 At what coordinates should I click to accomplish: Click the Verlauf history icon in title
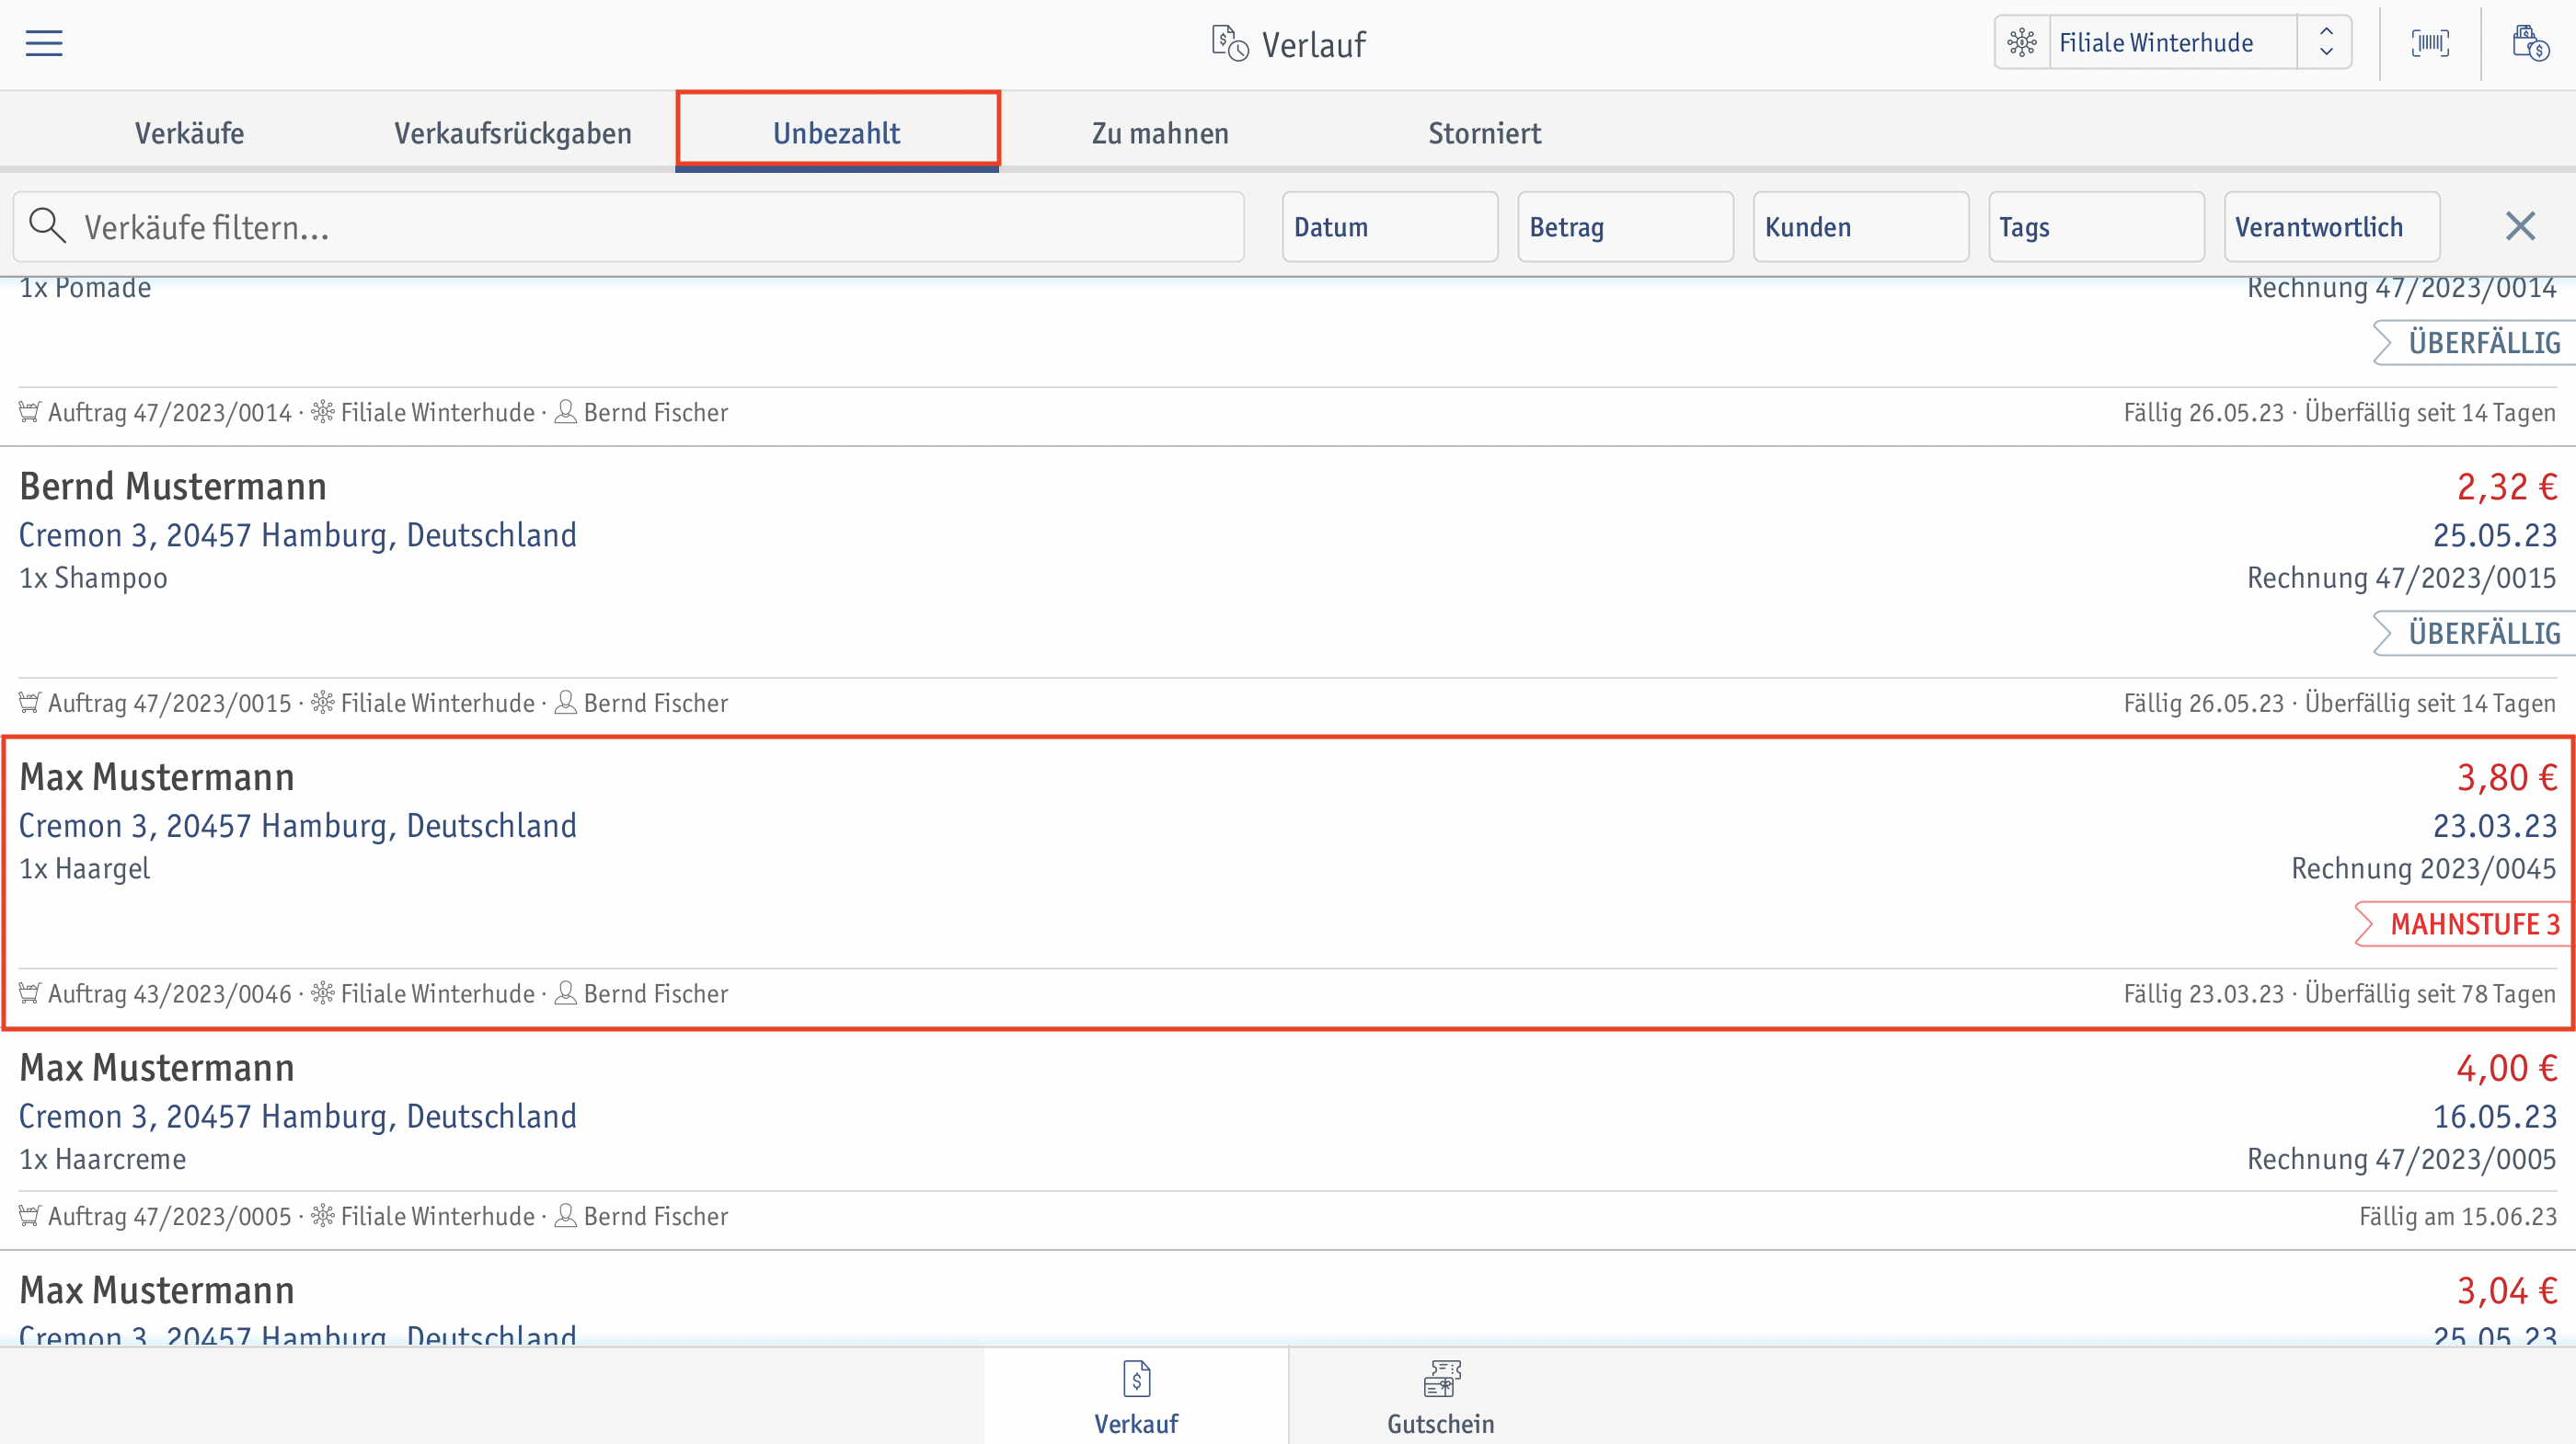pos(1230,44)
